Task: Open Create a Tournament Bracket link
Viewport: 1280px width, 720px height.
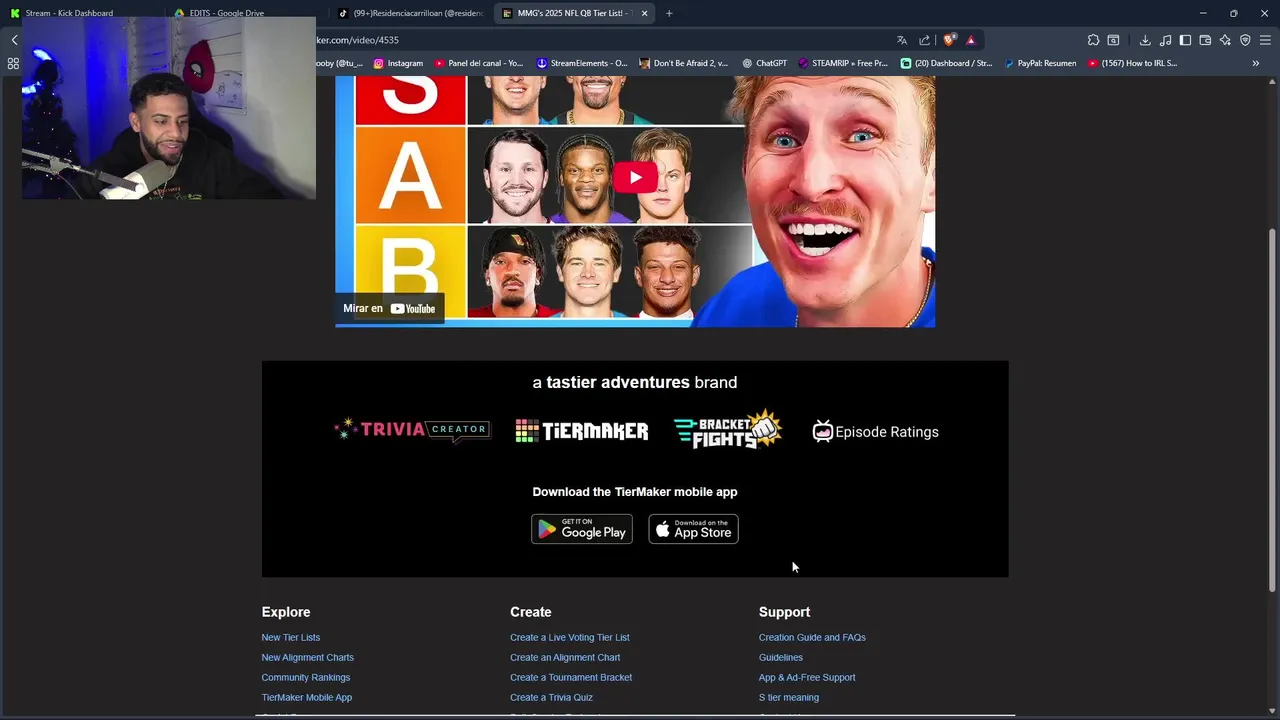Action: click(x=571, y=677)
